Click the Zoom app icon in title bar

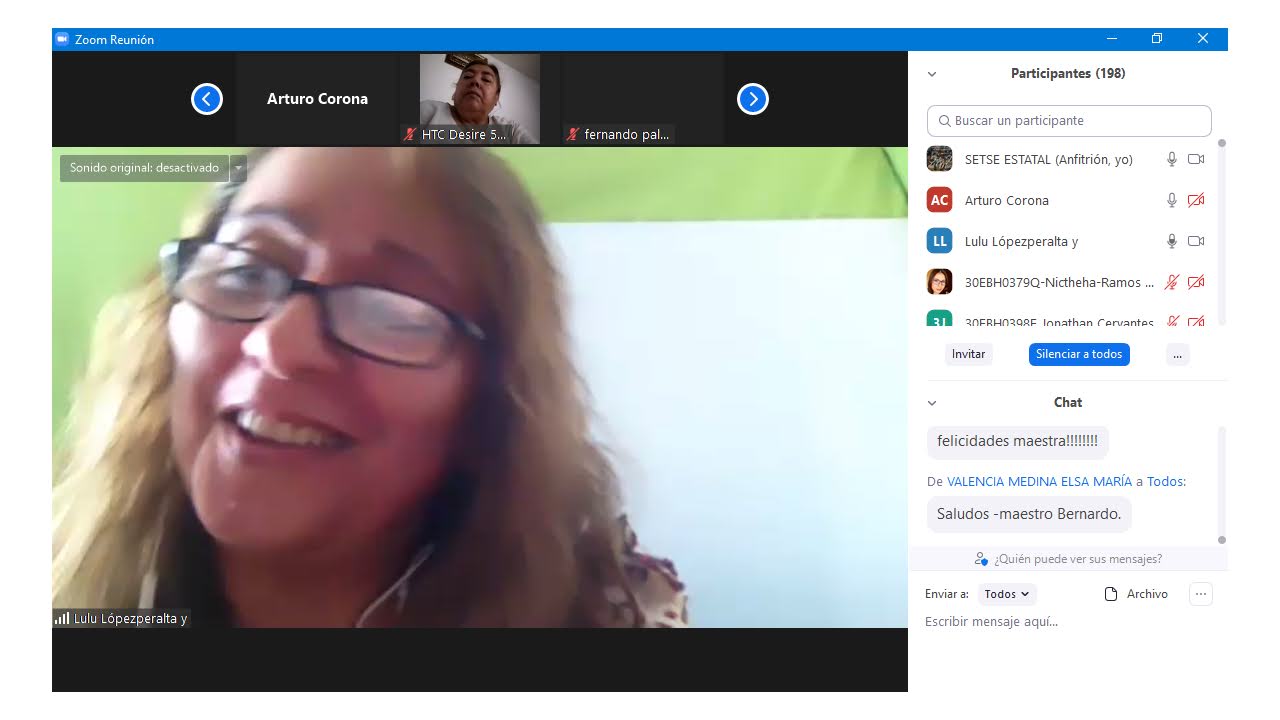click(62, 39)
